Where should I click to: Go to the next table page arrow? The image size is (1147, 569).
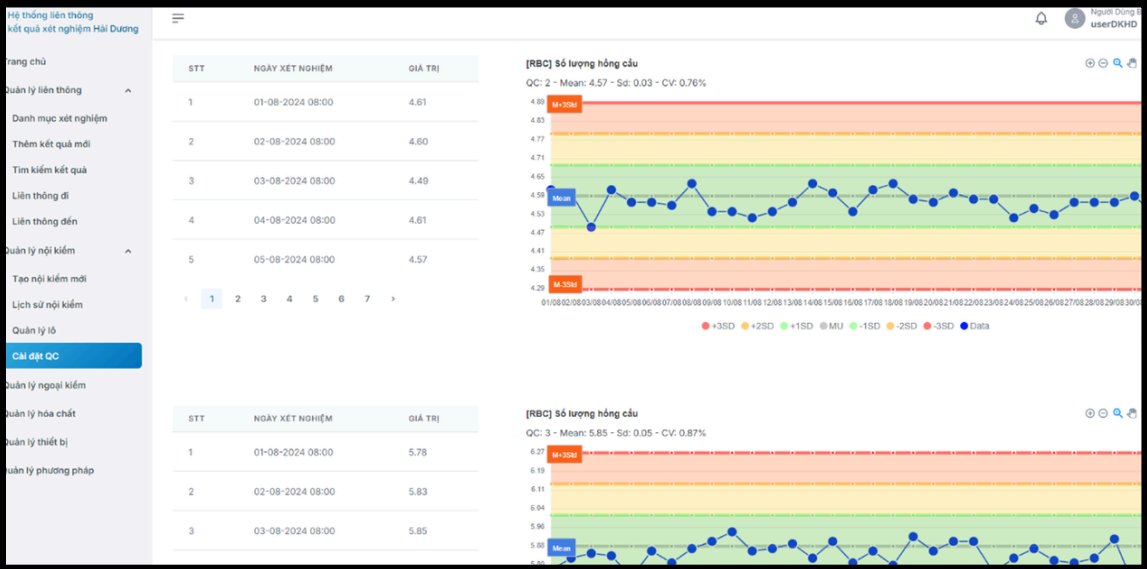point(393,298)
